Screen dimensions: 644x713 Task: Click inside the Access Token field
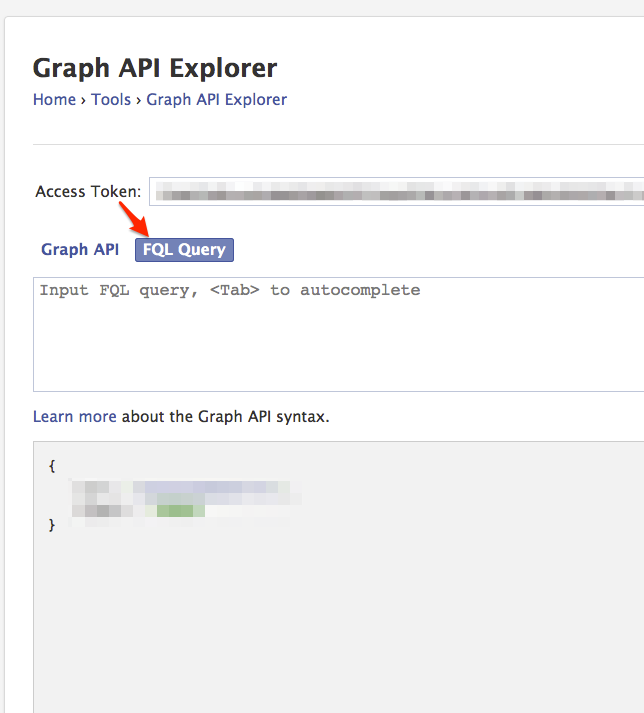click(x=397, y=191)
